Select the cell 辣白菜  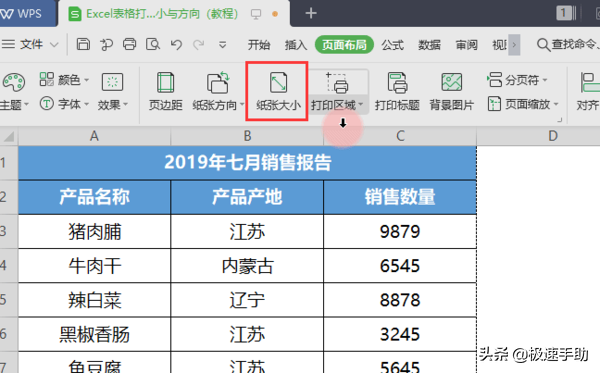tap(94, 300)
